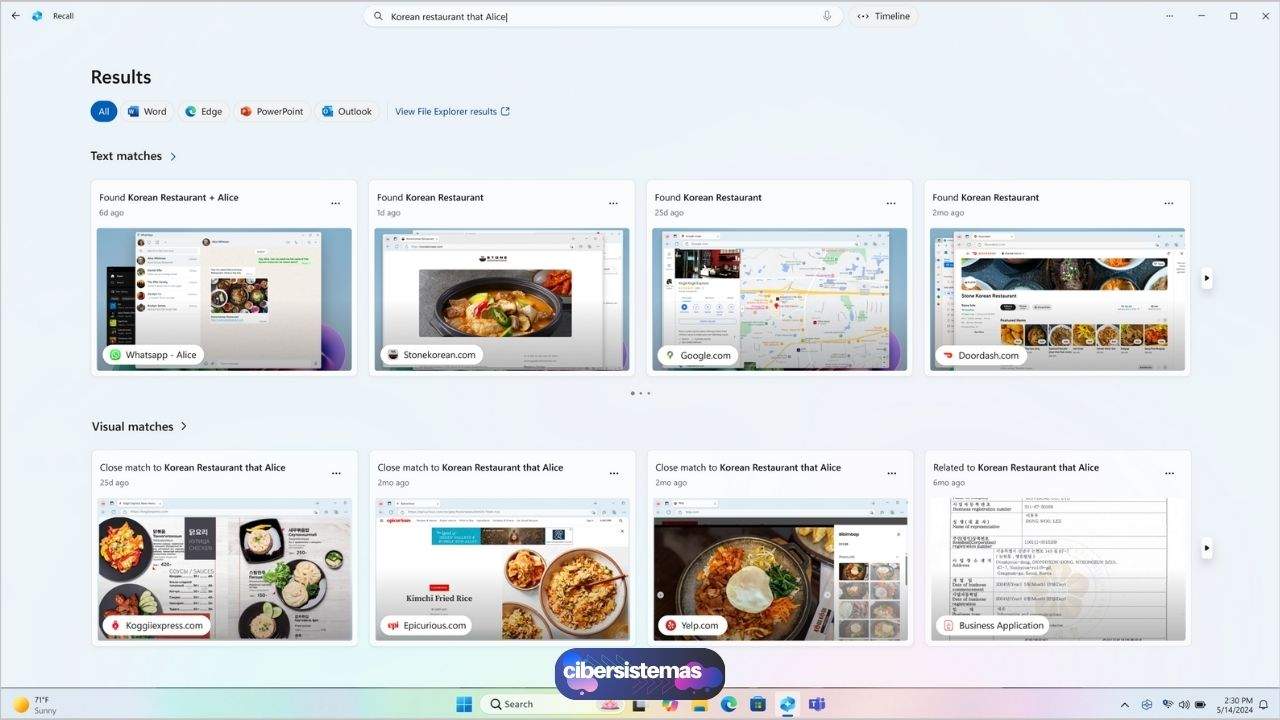The image size is (1280, 720).
Task: Open more options on the Doordash.com card
Action: tap(1168, 203)
